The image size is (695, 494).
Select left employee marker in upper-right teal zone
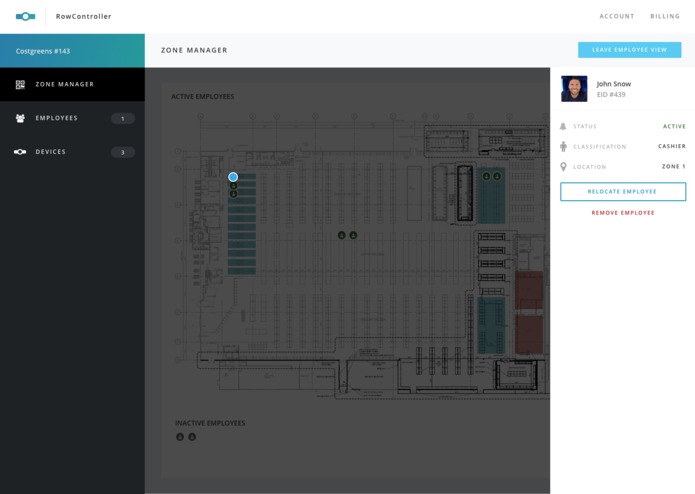(486, 176)
